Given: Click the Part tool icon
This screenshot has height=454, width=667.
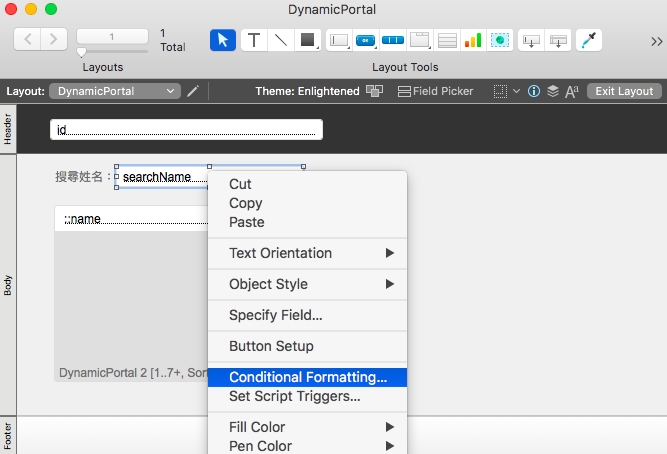Looking at the screenshot, I should click(x=558, y=40).
